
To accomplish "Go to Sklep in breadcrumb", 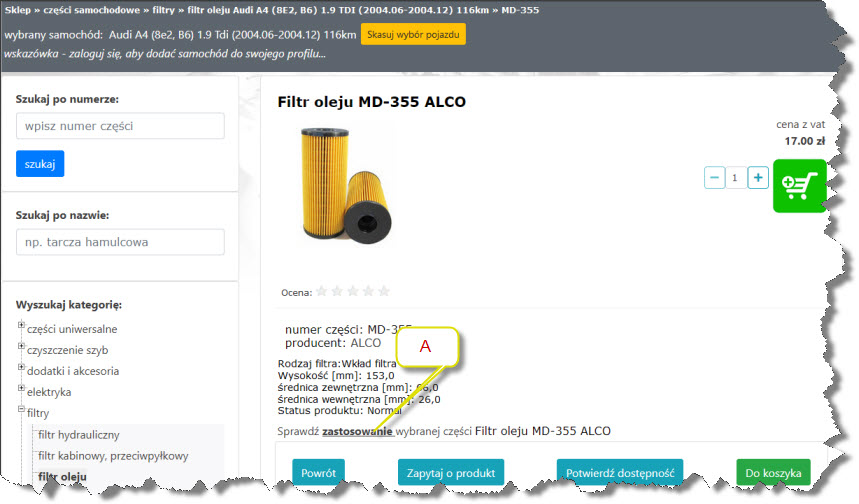I will [x=18, y=10].
